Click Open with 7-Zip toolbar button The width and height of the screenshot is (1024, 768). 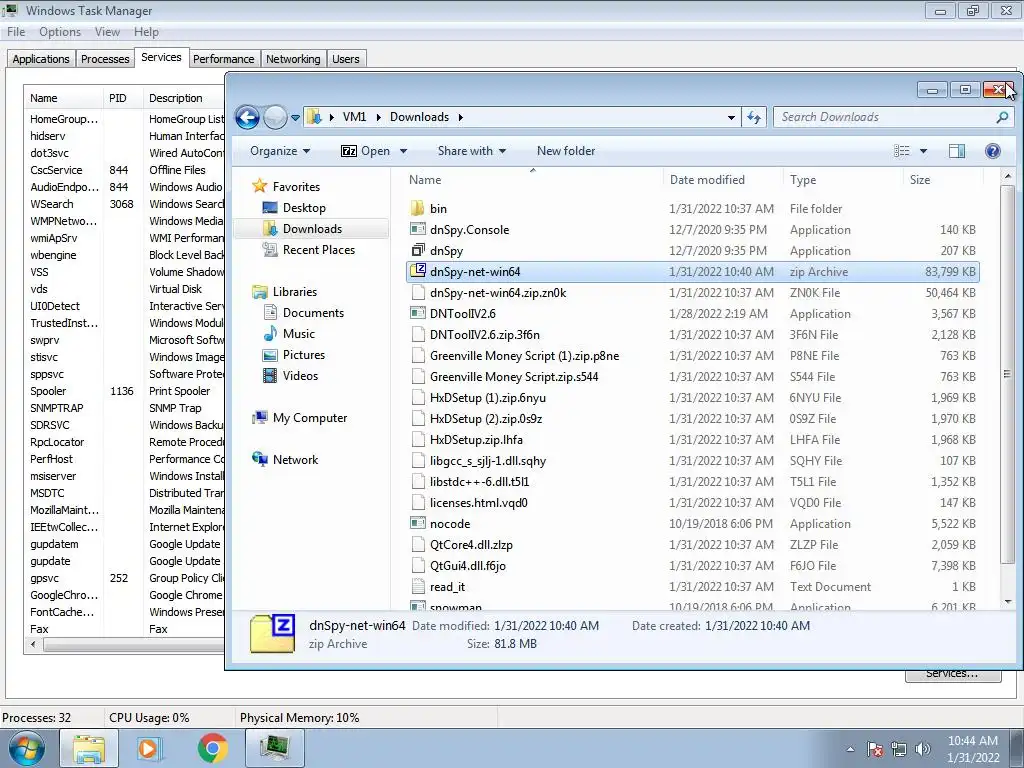pyautogui.click(x=365, y=151)
